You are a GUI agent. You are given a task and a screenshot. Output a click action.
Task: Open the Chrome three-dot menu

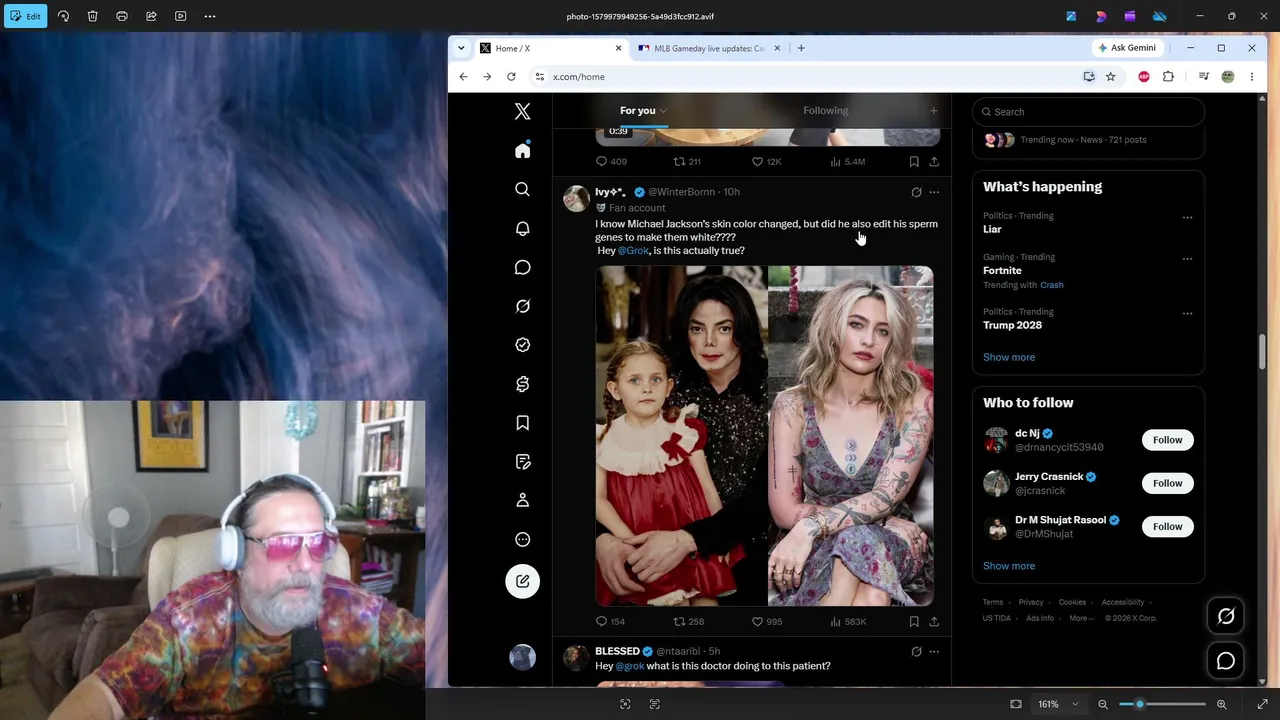click(1251, 77)
